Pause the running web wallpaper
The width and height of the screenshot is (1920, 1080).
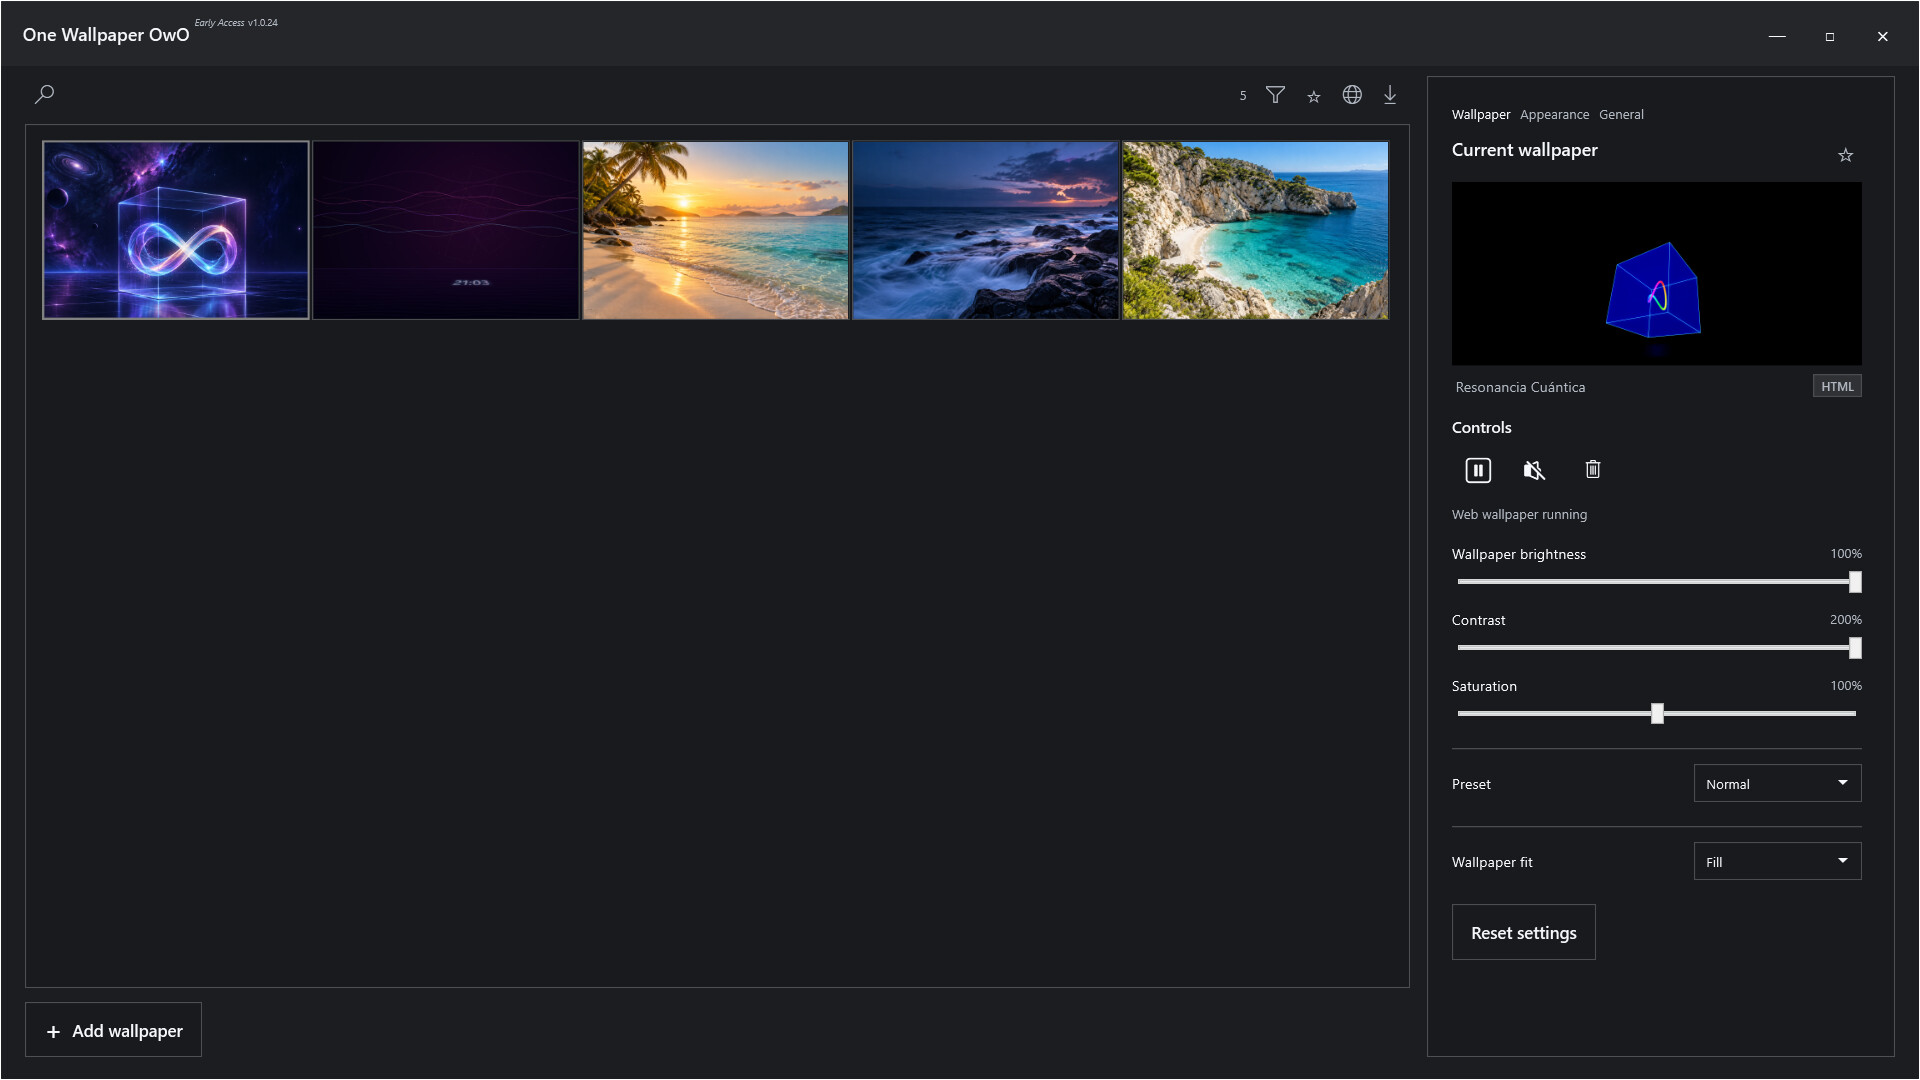pos(1478,470)
